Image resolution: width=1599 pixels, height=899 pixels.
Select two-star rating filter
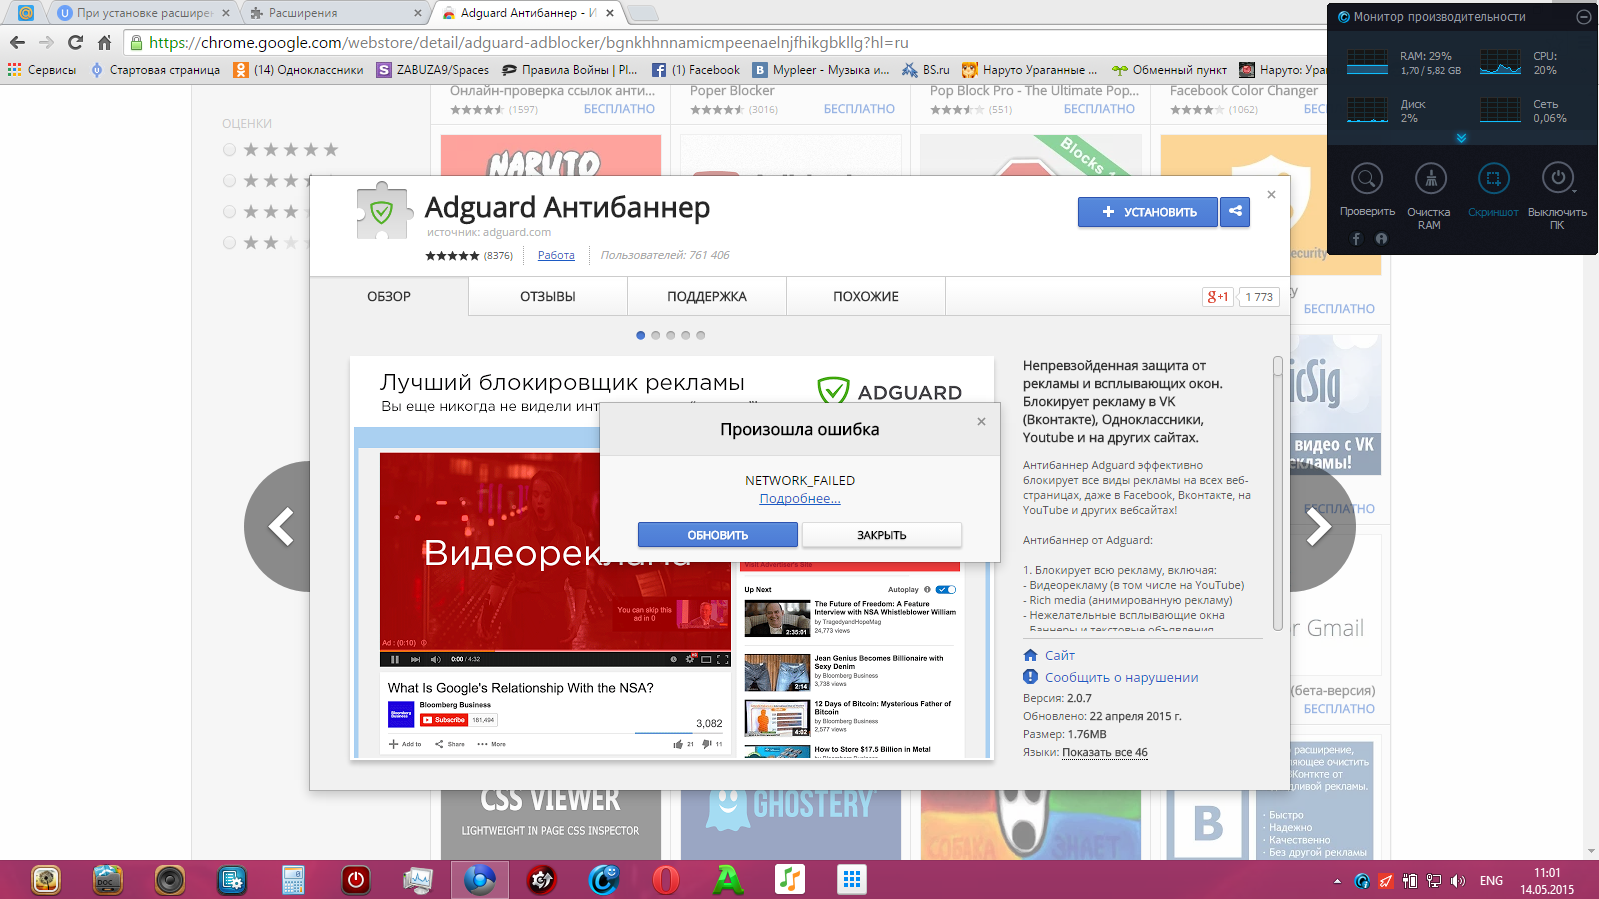coord(229,242)
